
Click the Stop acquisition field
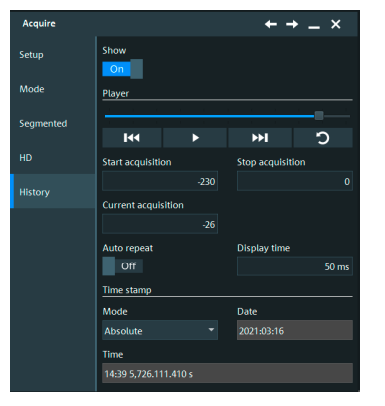point(295,181)
